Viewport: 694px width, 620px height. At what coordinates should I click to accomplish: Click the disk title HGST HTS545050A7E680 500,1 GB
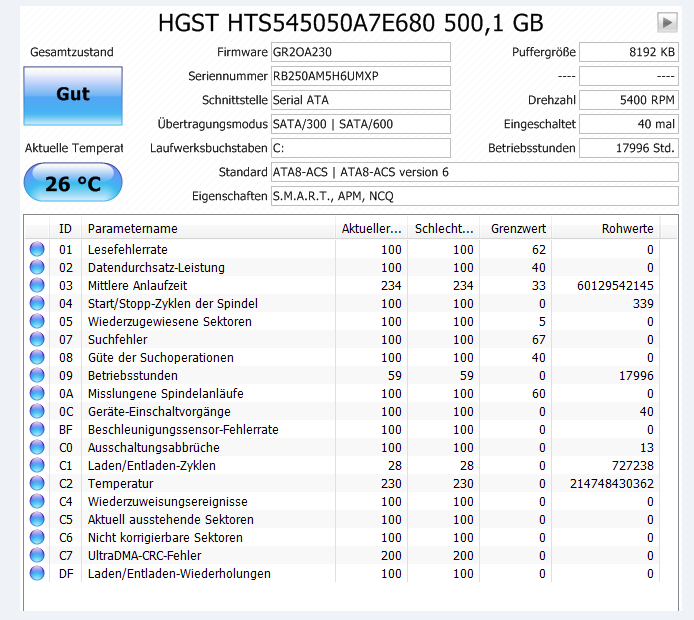tap(351, 23)
